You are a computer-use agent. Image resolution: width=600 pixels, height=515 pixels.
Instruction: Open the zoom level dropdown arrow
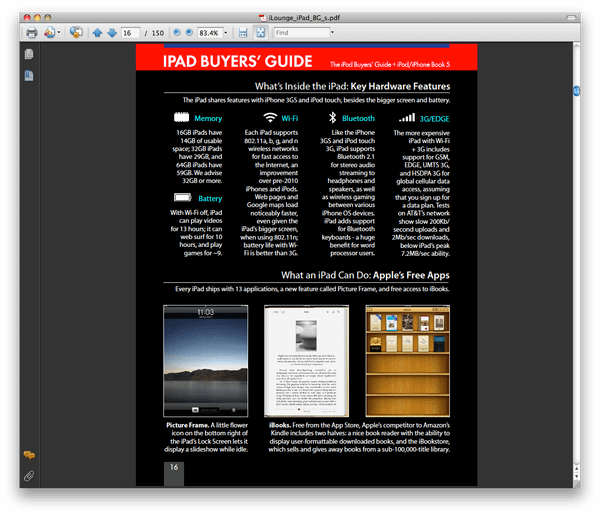(226, 33)
